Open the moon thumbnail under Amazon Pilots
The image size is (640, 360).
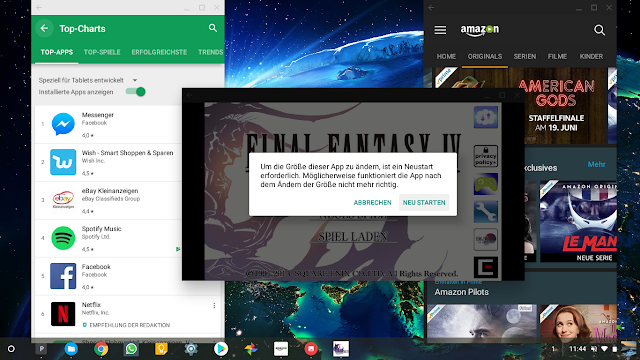[482, 323]
